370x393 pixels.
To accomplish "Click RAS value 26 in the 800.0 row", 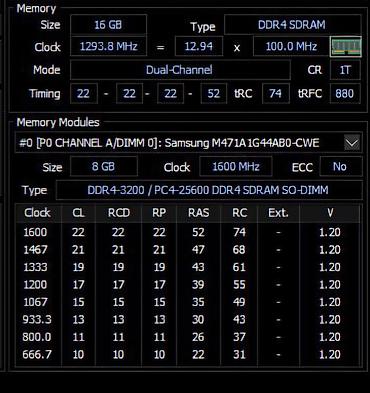I will (x=198, y=337).
